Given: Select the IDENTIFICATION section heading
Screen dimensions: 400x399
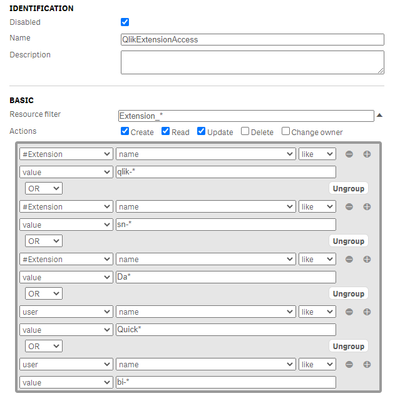Looking at the screenshot, I should click(x=41, y=8).
